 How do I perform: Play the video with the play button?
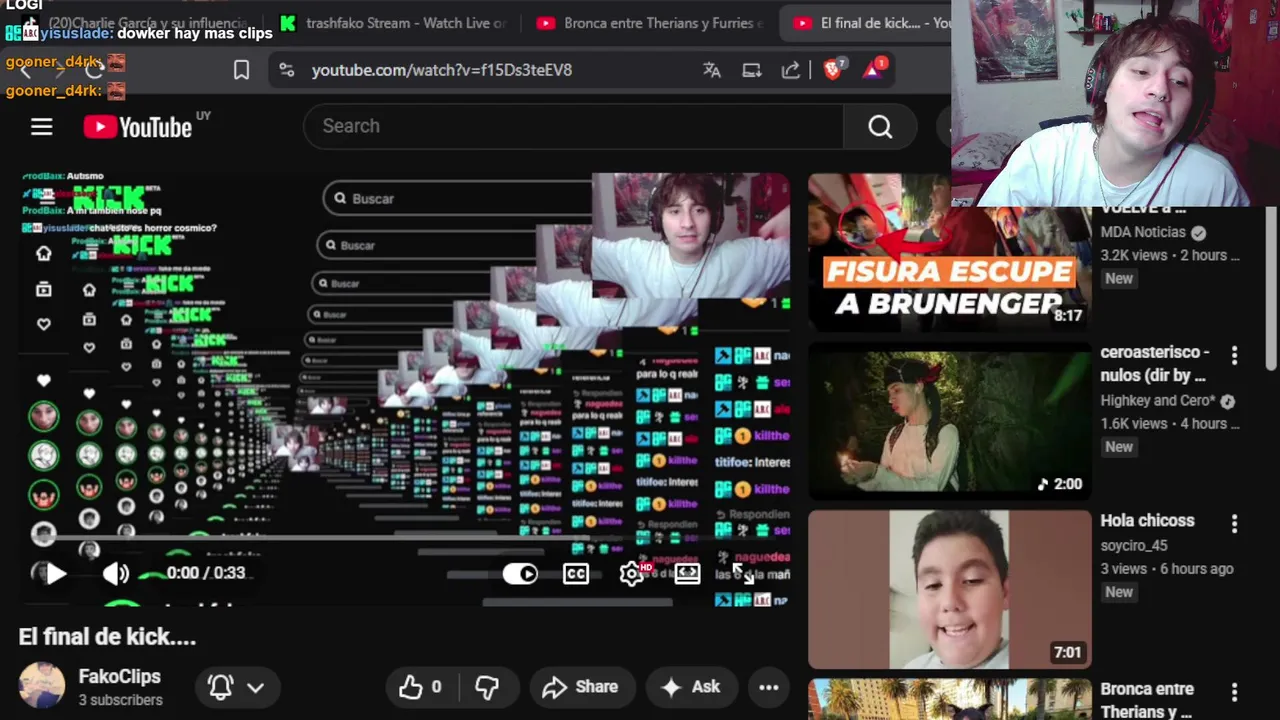click(x=56, y=573)
